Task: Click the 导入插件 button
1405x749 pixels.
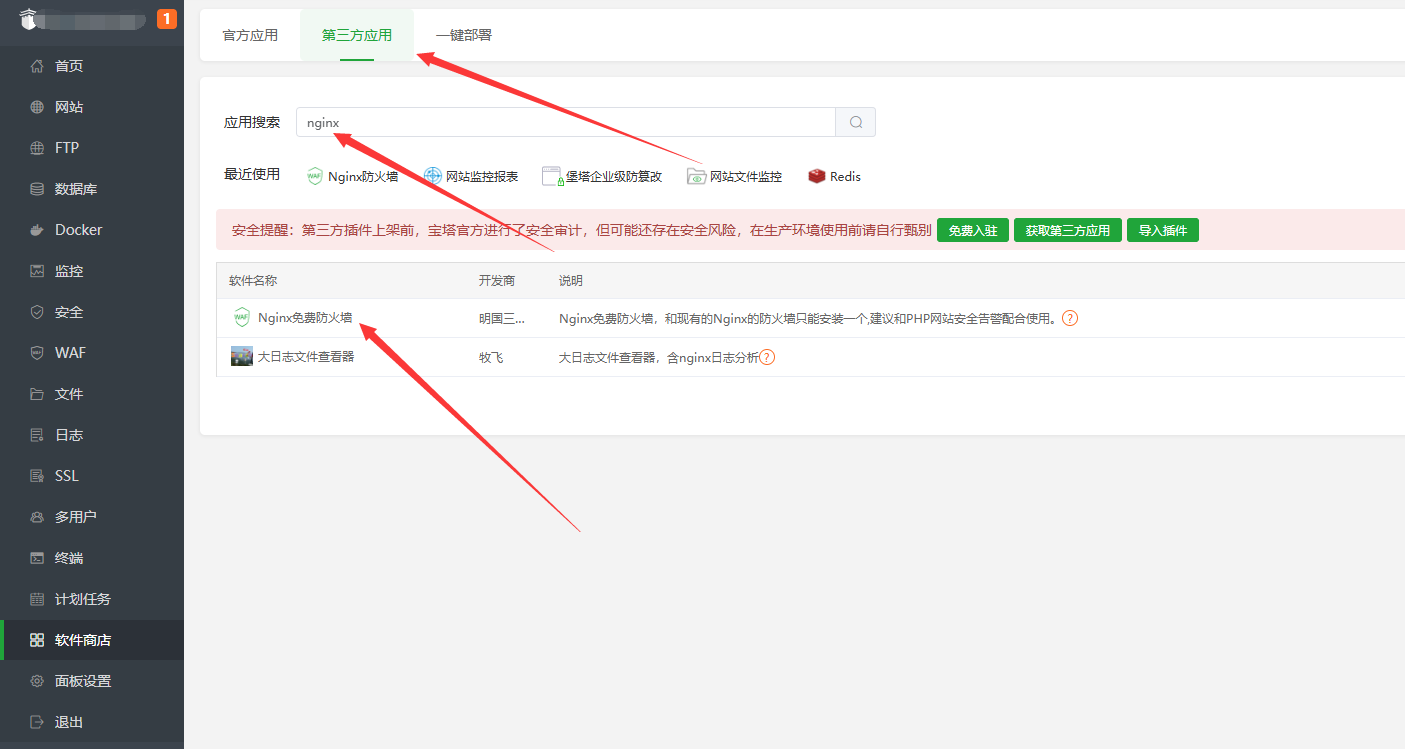Action: pyautogui.click(x=1163, y=230)
